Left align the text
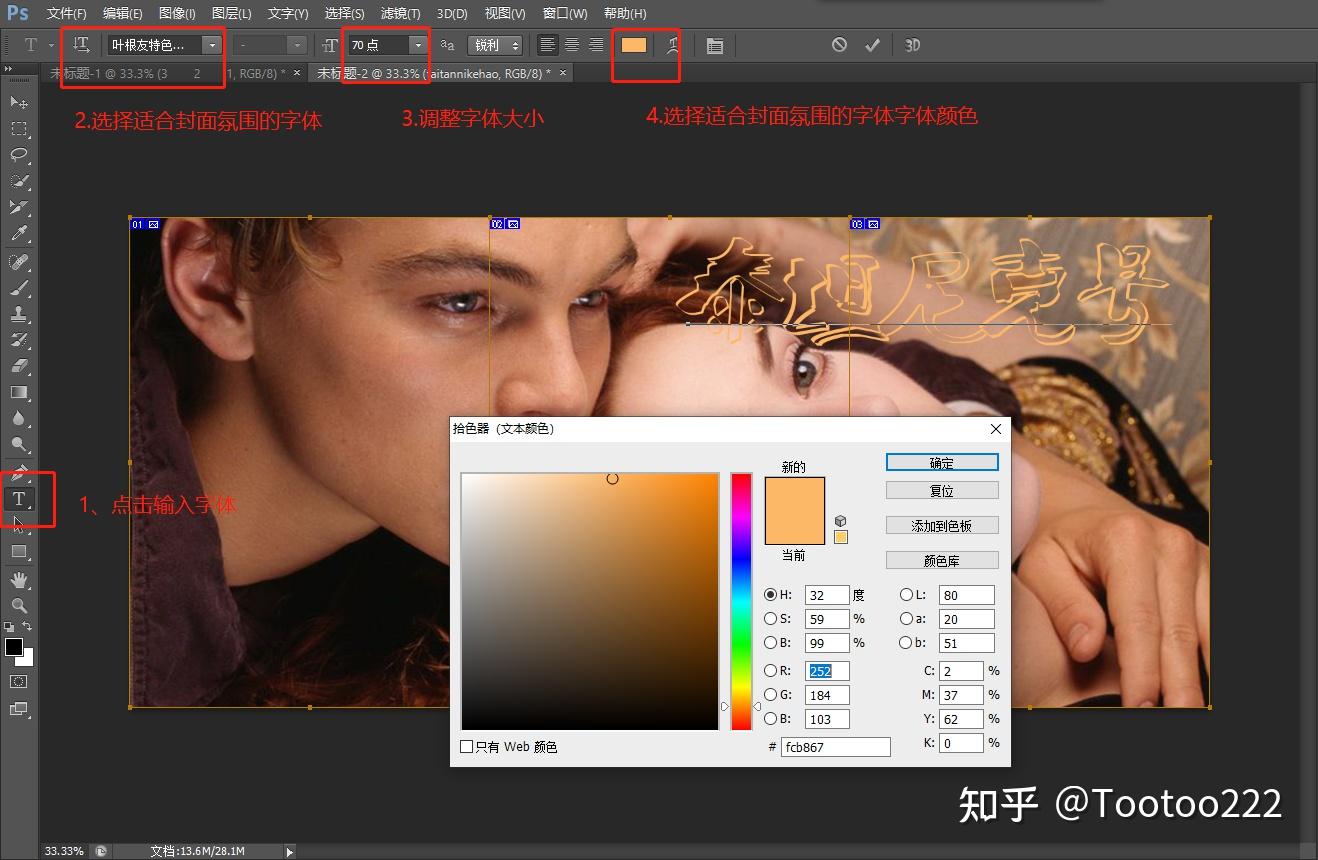The width and height of the screenshot is (1318, 860). pyautogui.click(x=547, y=45)
